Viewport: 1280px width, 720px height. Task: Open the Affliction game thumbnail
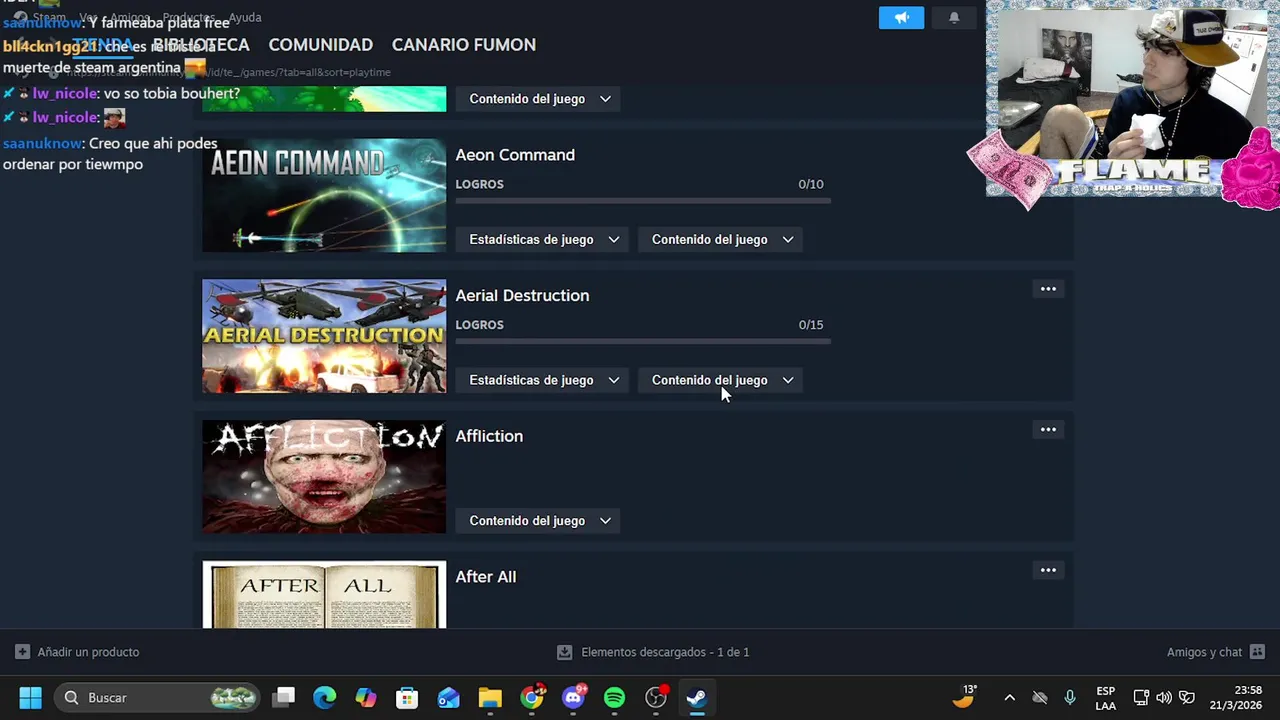coord(324,477)
